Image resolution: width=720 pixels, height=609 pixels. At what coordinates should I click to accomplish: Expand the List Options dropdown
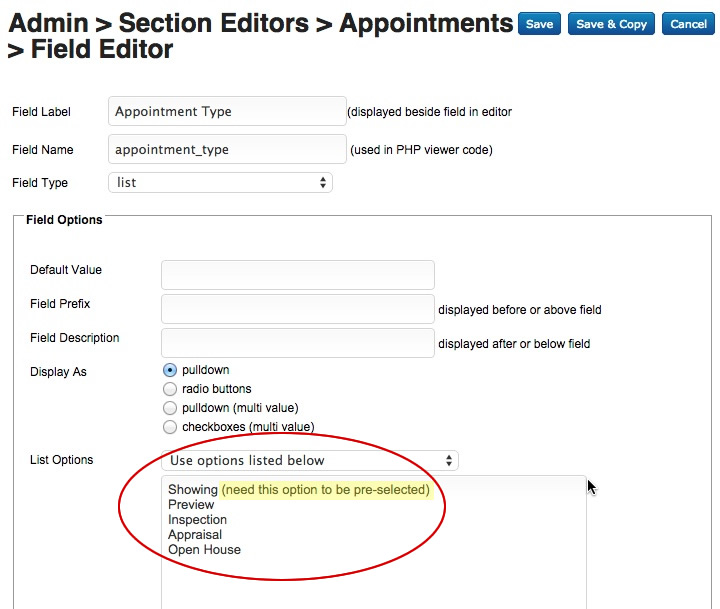point(309,460)
